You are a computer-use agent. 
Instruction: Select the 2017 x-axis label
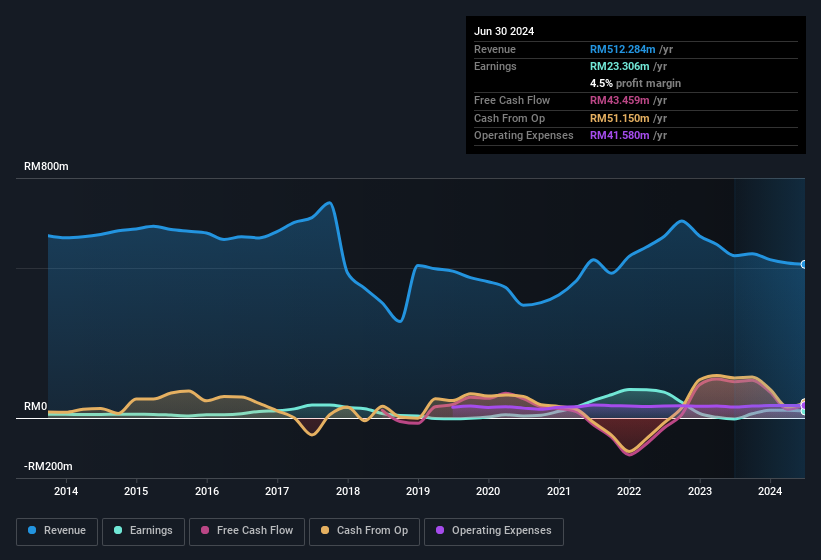[x=277, y=491]
